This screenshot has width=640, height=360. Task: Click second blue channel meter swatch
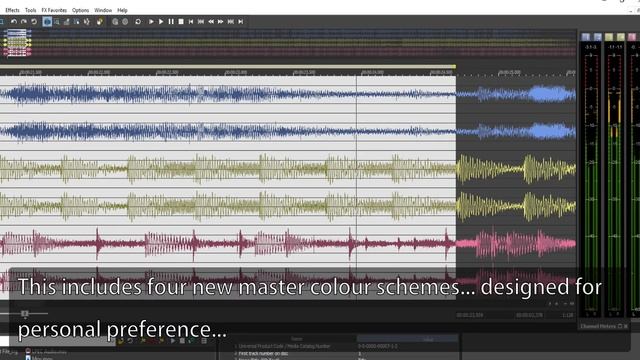click(x=598, y=37)
